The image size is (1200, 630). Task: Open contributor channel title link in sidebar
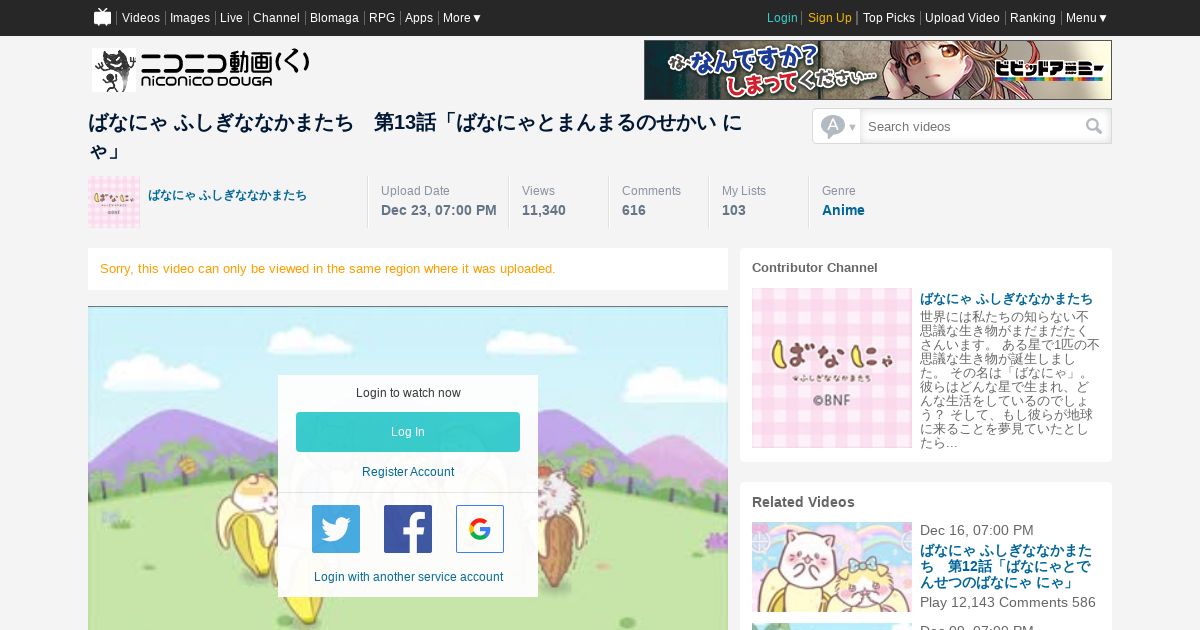[1006, 298]
